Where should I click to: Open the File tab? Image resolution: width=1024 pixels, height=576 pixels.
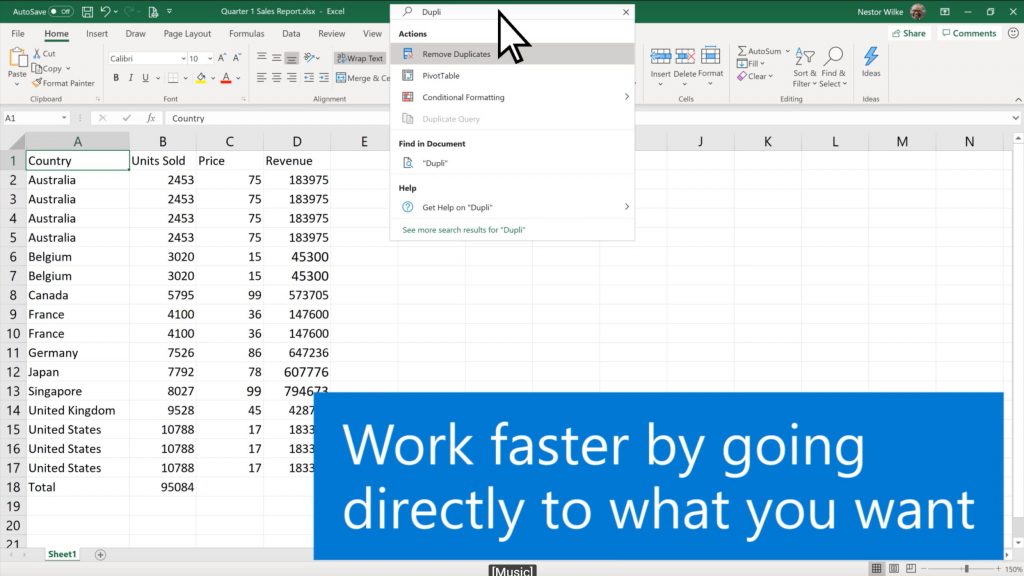(18, 33)
